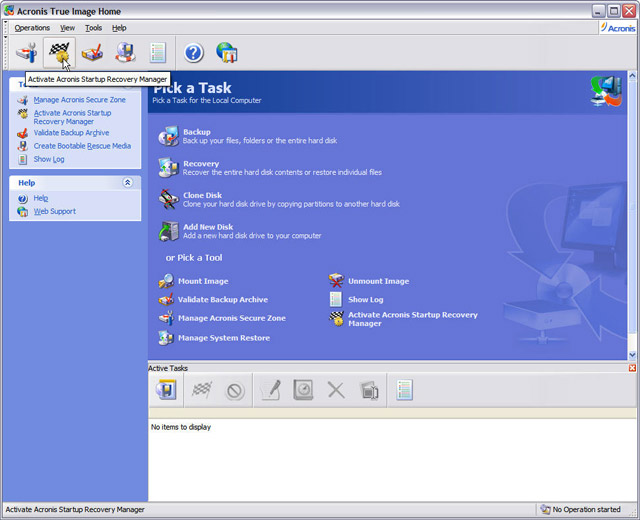Click the Create Bootable Rescue Media toolbar icon
This screenshot has height=520, width=640.
125,53
